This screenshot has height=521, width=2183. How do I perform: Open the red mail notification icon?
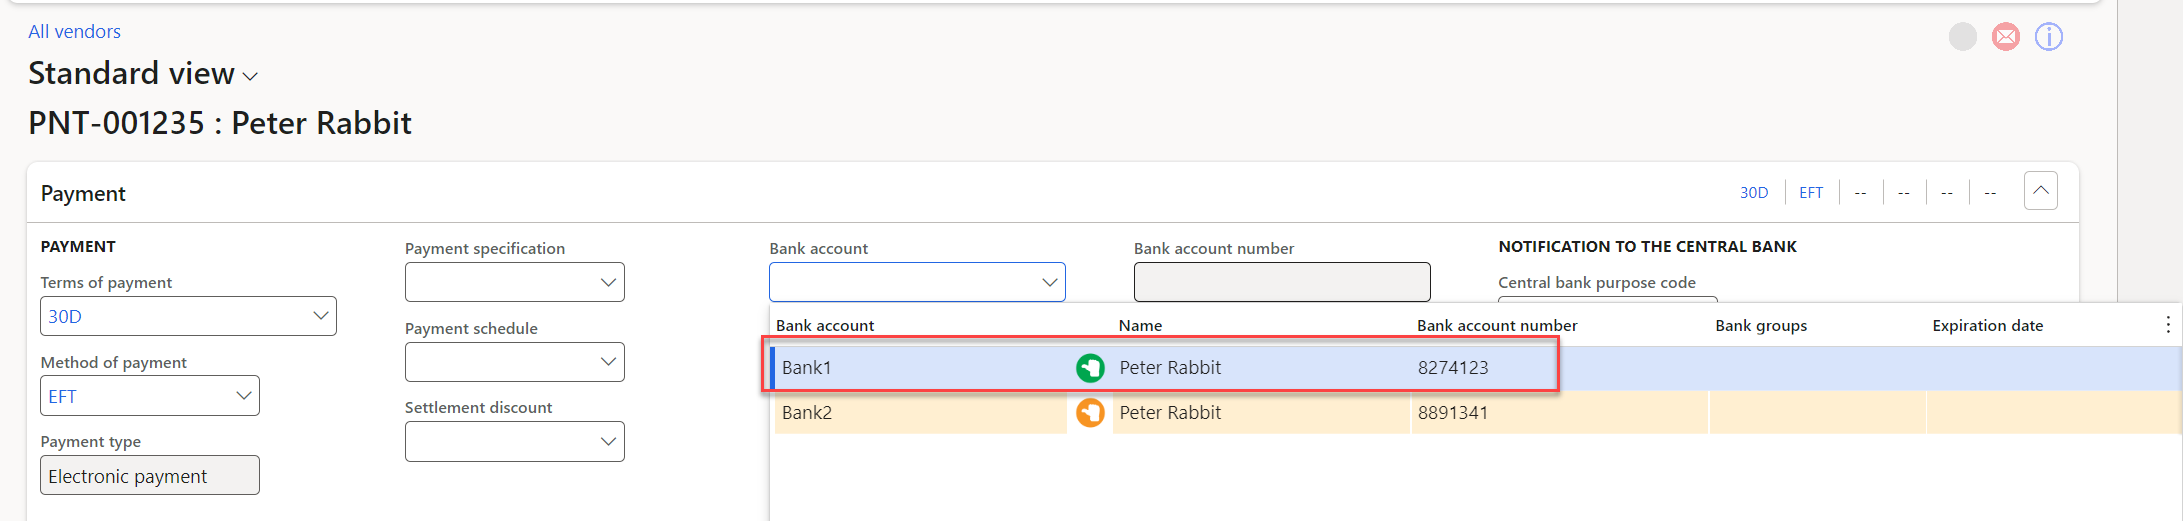tap(2005, 37)
